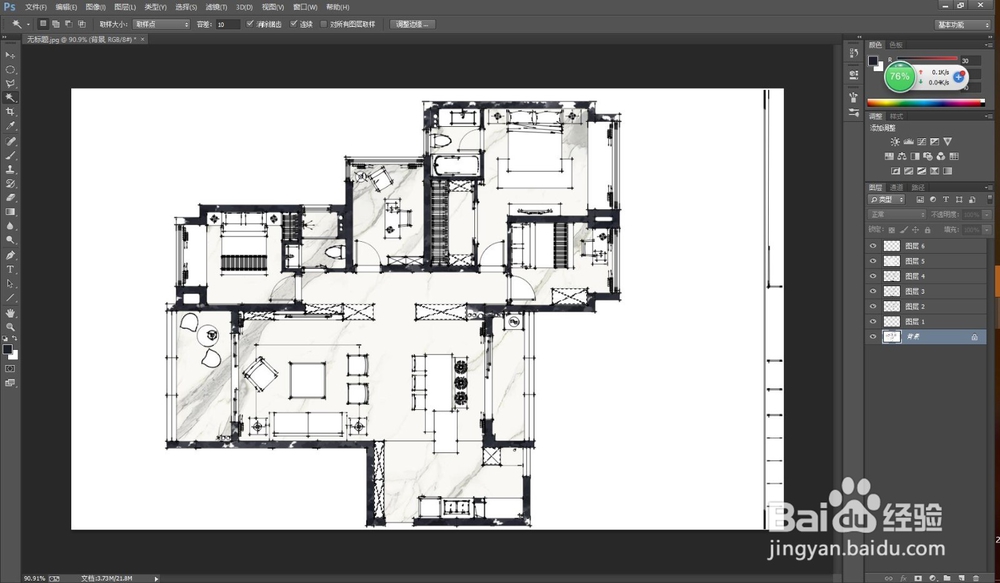Select the Eraser tool
This screenshot has height=583, width=1000.
pyautogui.click(x=10, y=197)
